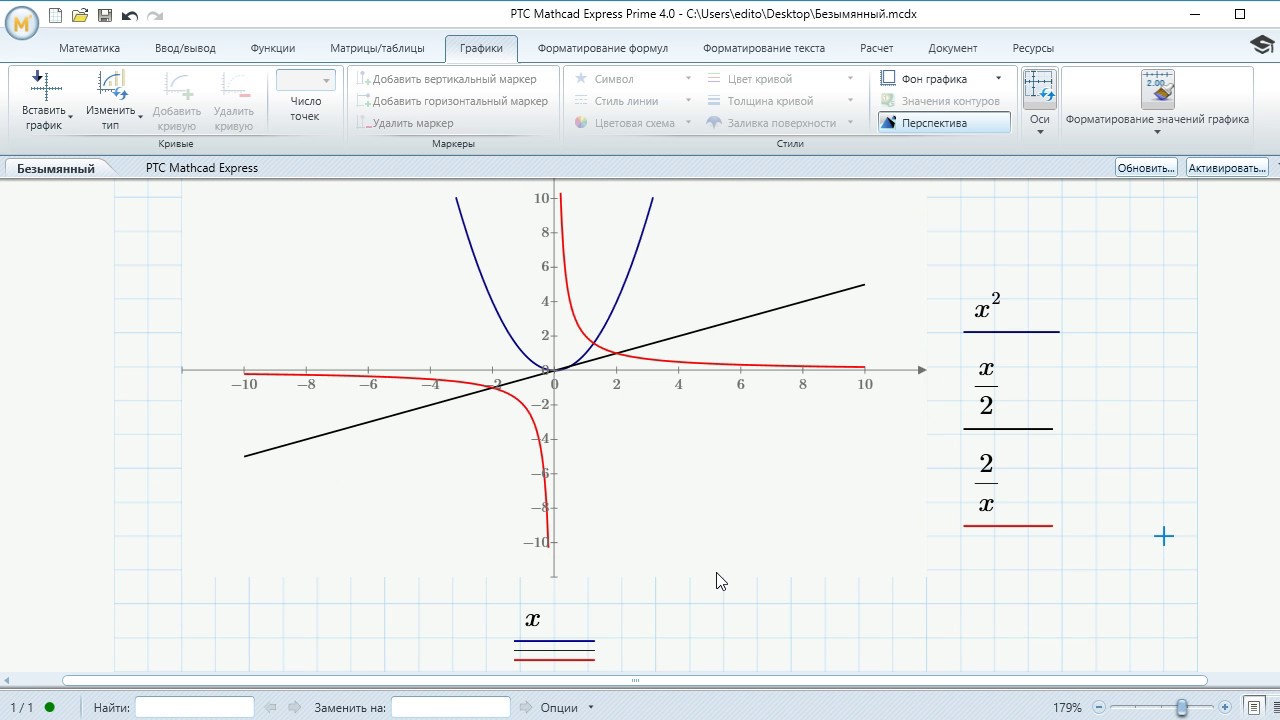
Task: Open the Оси axes settings icon
Action: pyautogui.click(x=1040, y=87)
